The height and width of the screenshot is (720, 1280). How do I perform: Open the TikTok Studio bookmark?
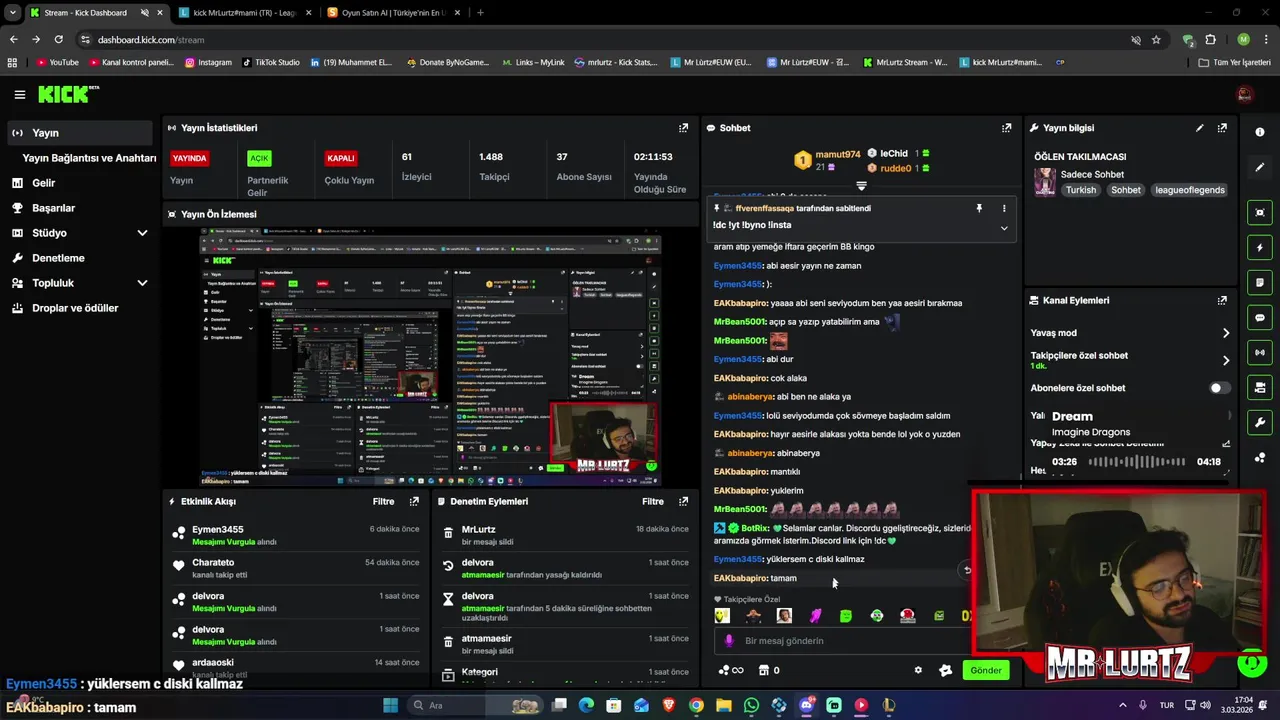click(x=270, y=62)
